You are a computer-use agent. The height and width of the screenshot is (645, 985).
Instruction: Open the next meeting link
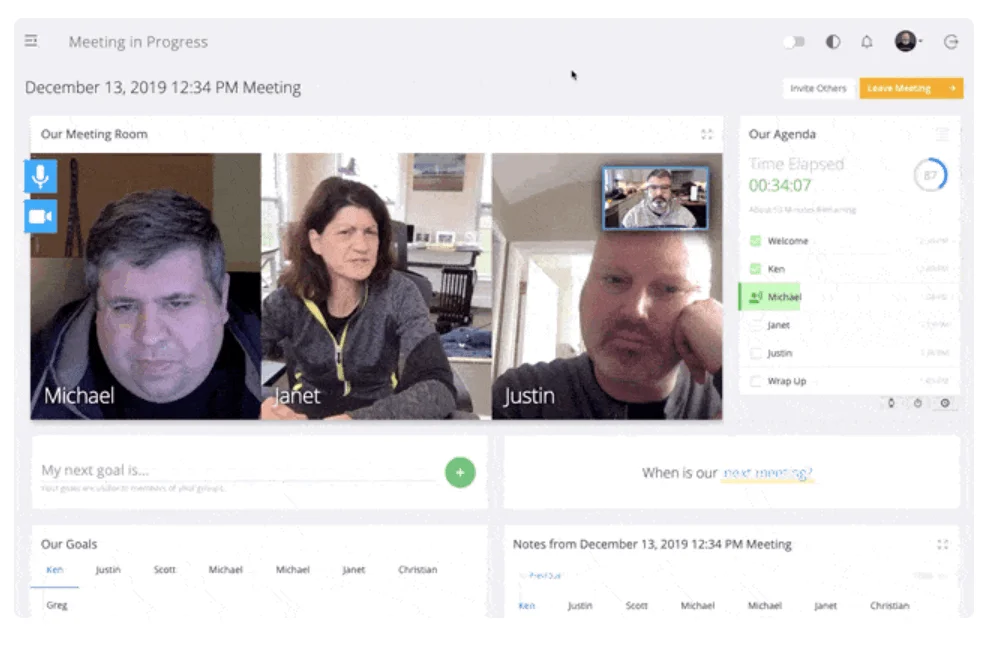coord(768,473)
